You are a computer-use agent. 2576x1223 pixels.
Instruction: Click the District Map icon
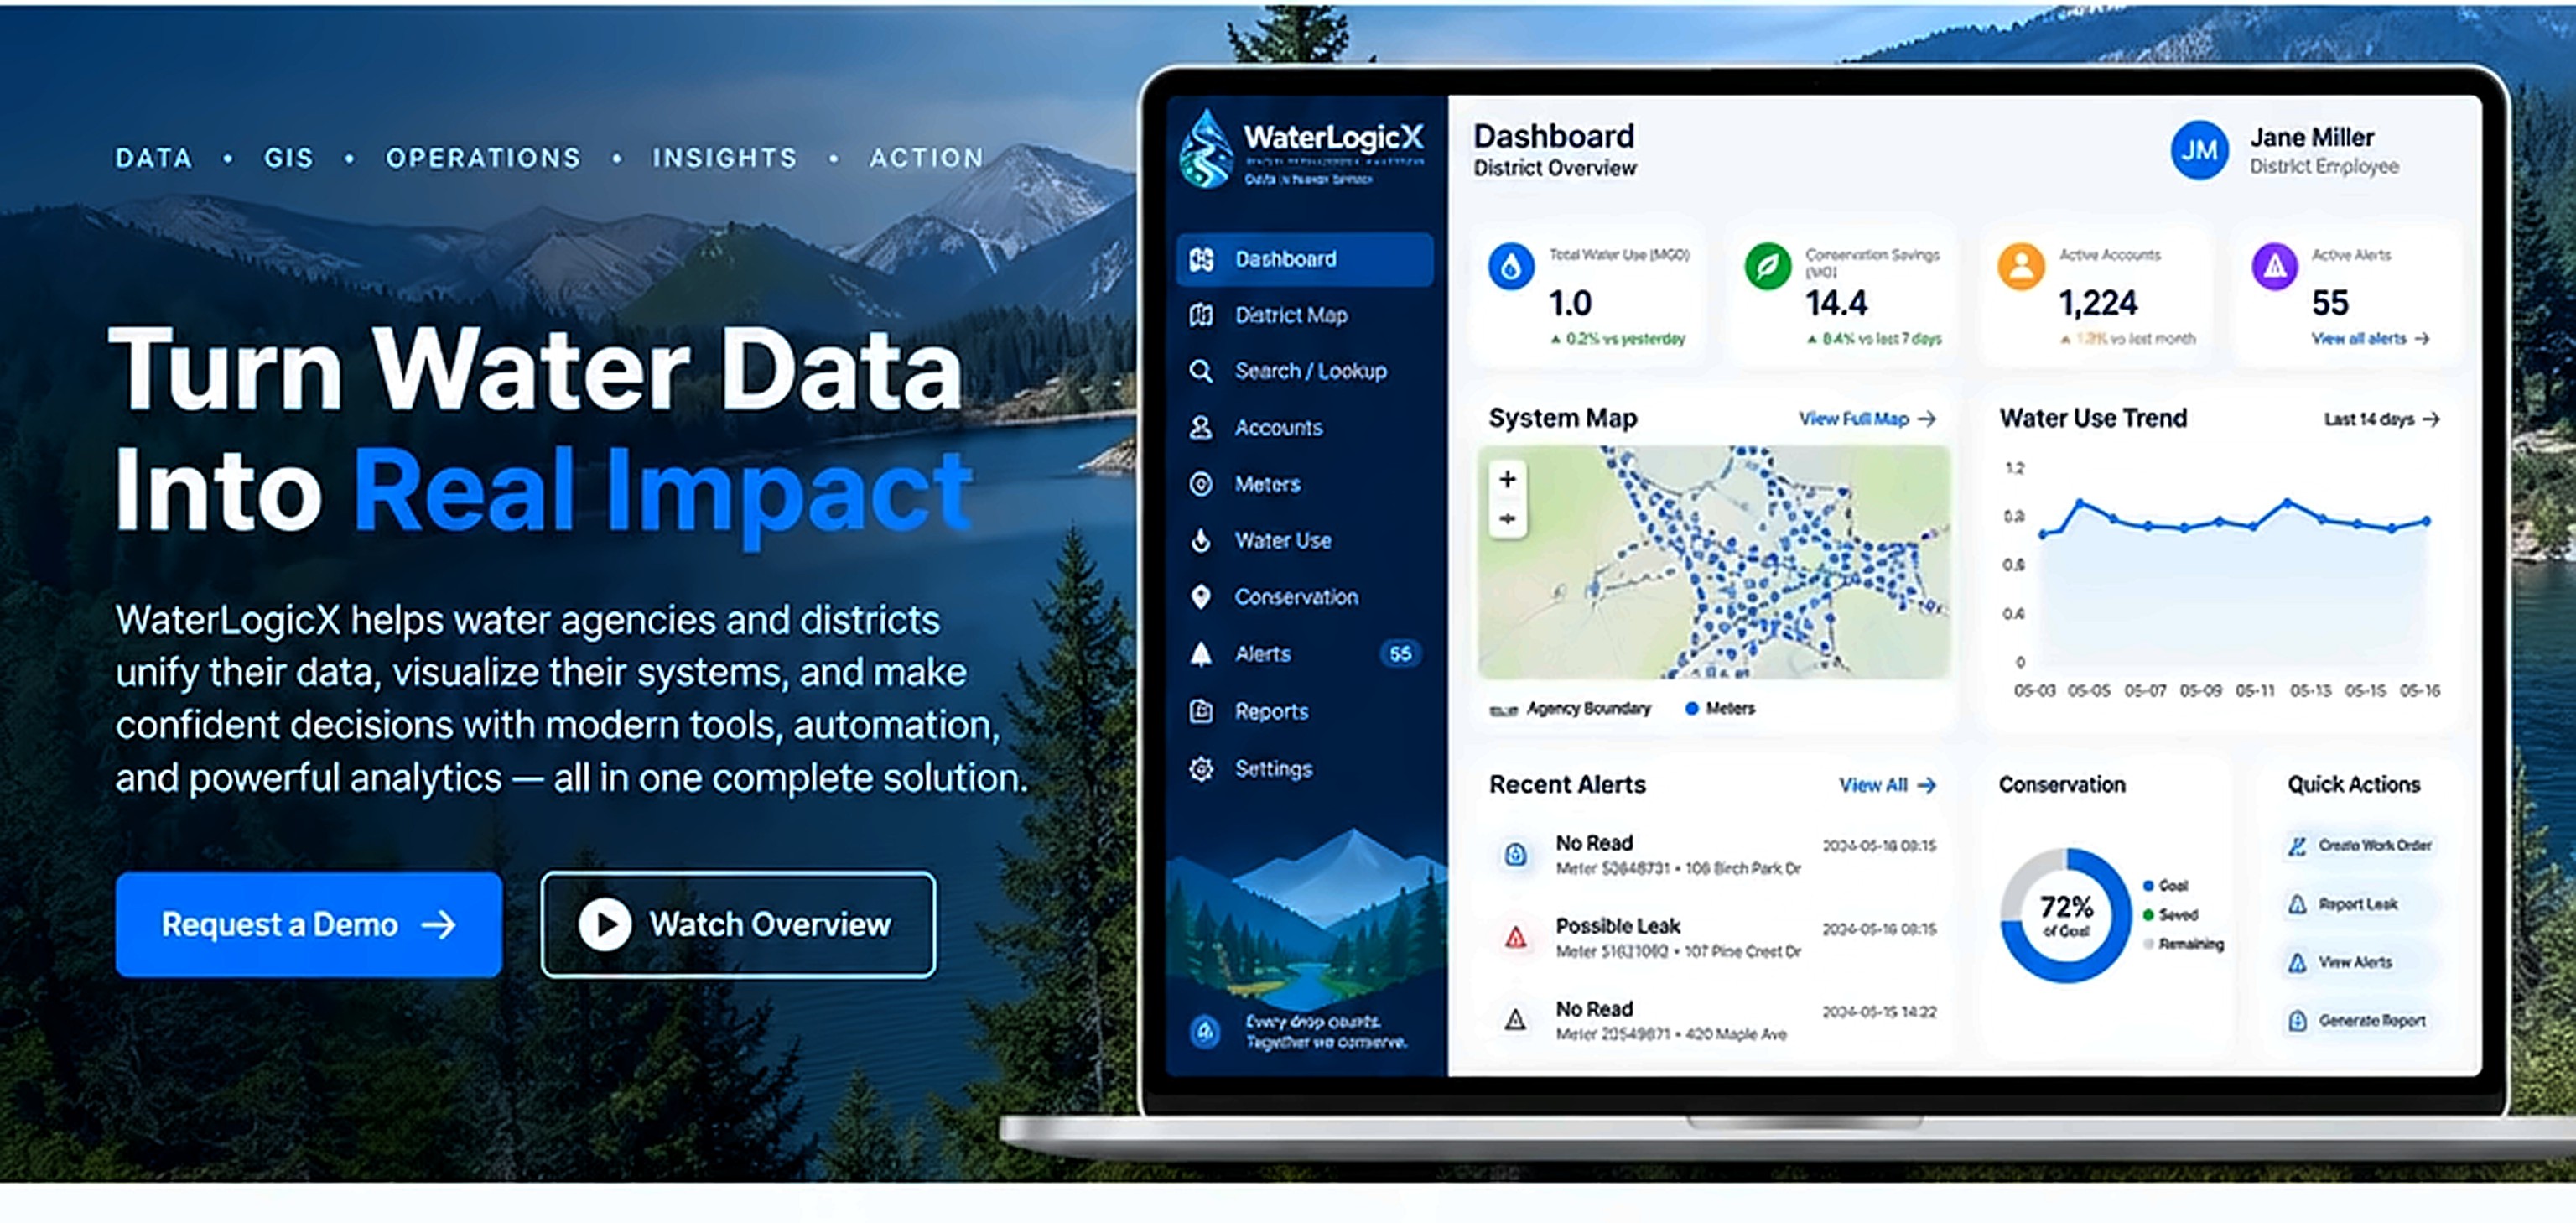pyautogui.click(x=1201, y=315)
